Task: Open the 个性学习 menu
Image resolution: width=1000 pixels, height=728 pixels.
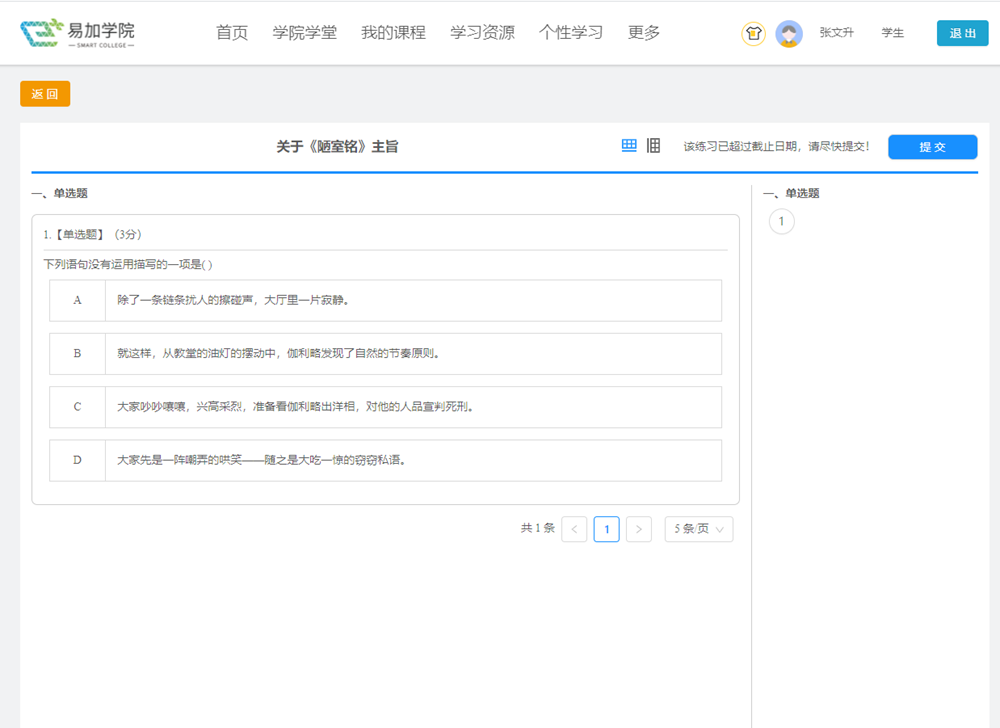Action: pos(571,33)
